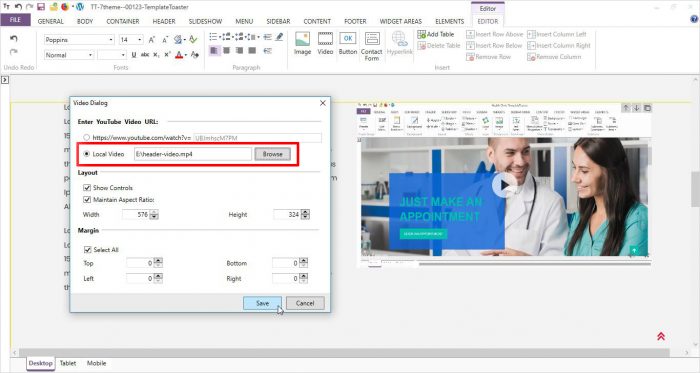Viewport: 700px width, 373px height.
Task: Click Save in Video Dialog
Action: (262, 303)
